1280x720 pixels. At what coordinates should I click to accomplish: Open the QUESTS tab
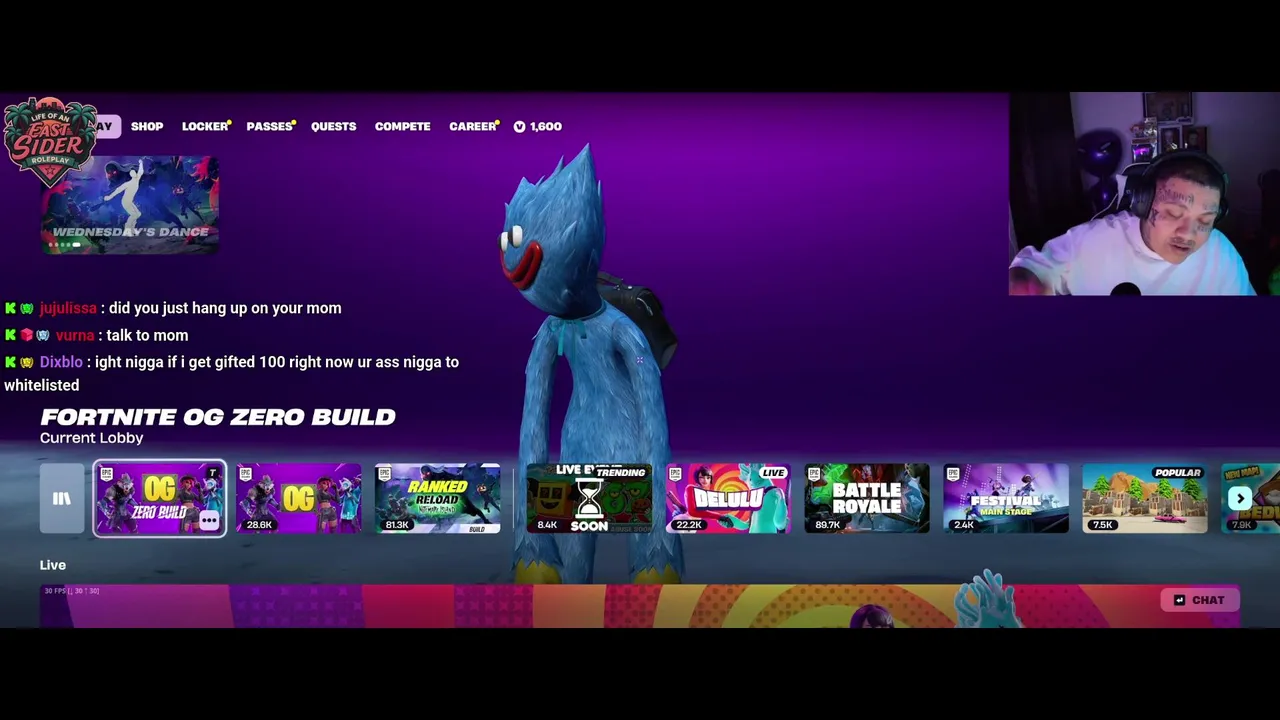[x=333, y=126]
